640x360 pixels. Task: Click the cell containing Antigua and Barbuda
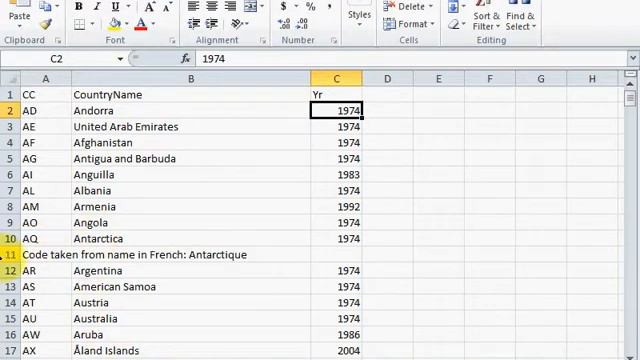click(191, 159)
